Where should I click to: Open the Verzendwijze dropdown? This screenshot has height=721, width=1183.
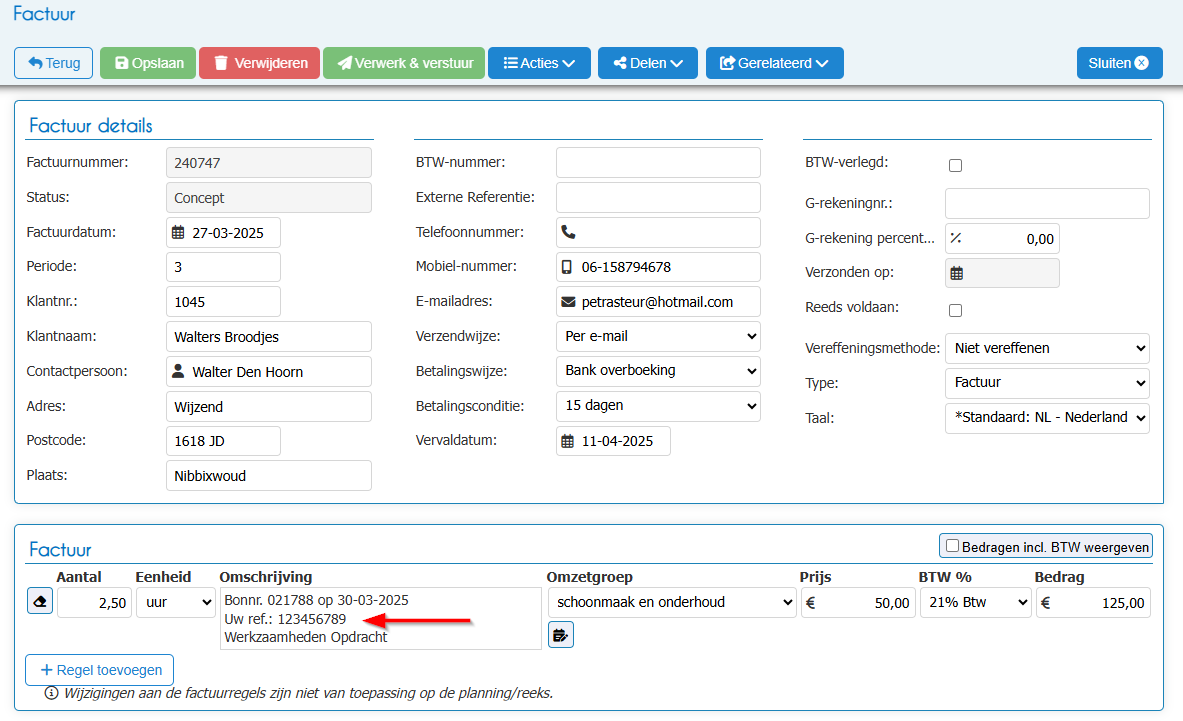[x=658, y=336]
